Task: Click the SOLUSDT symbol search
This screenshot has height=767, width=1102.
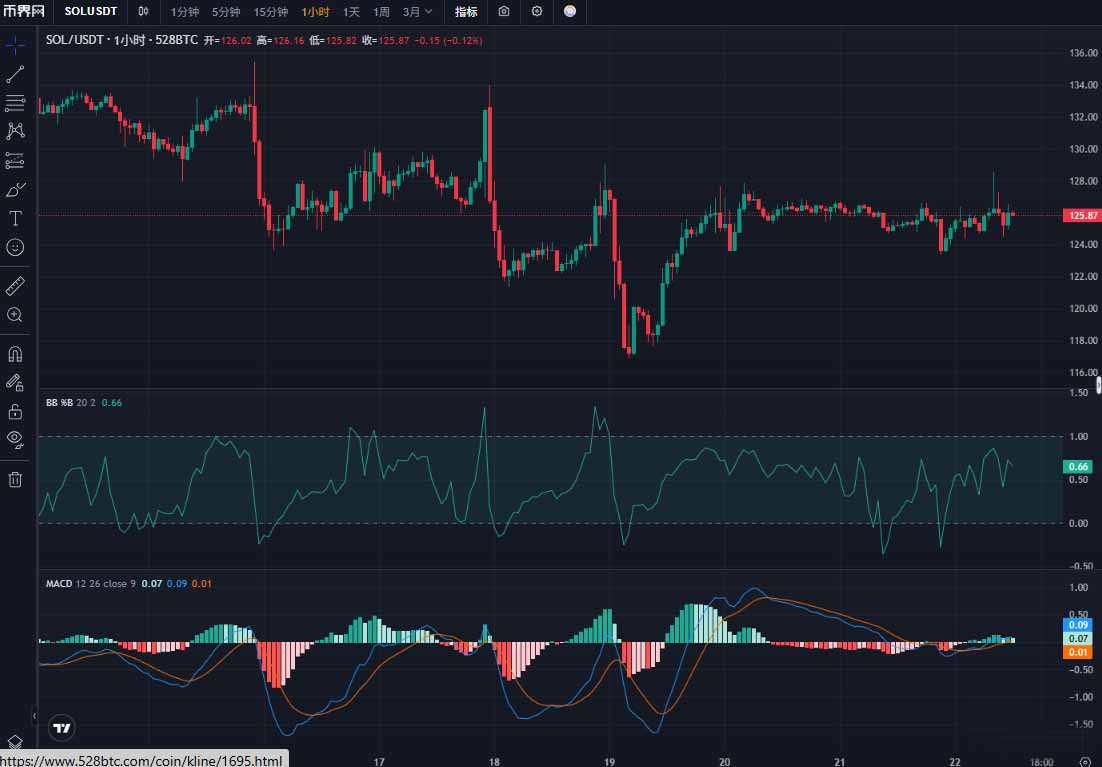Action: click(91, 11)
